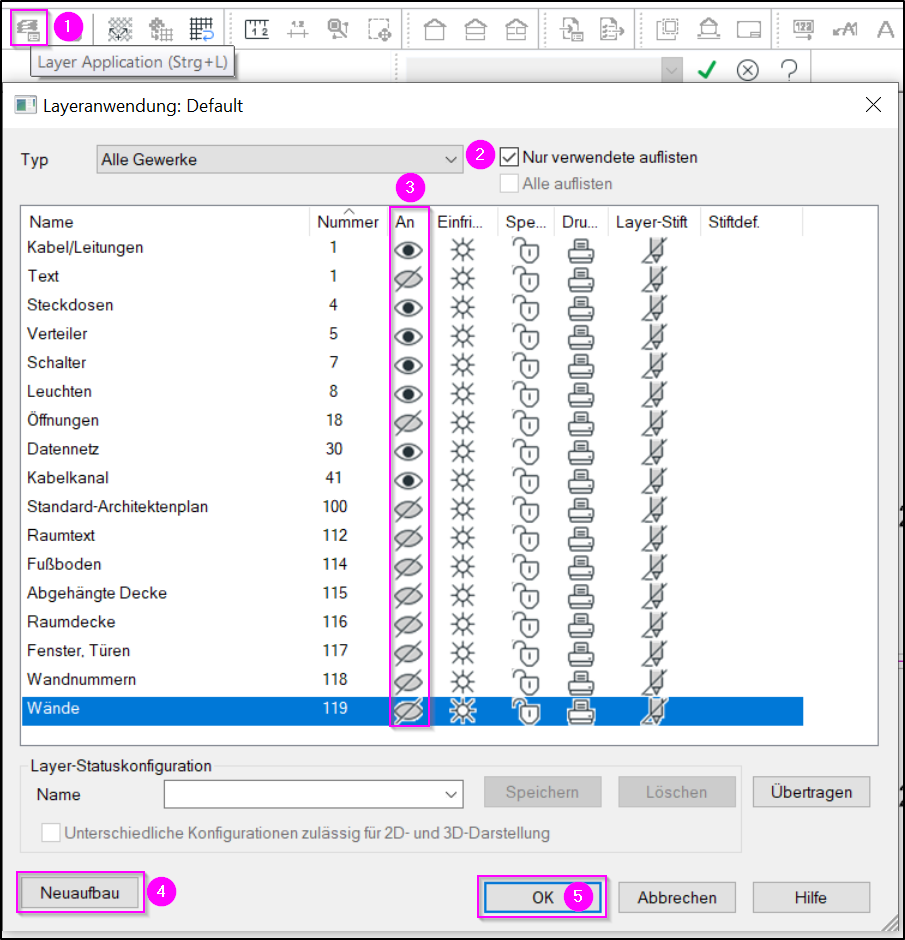Confirm with the green checkmark icon
Screen dimensions: 905x940
(707, 70)
